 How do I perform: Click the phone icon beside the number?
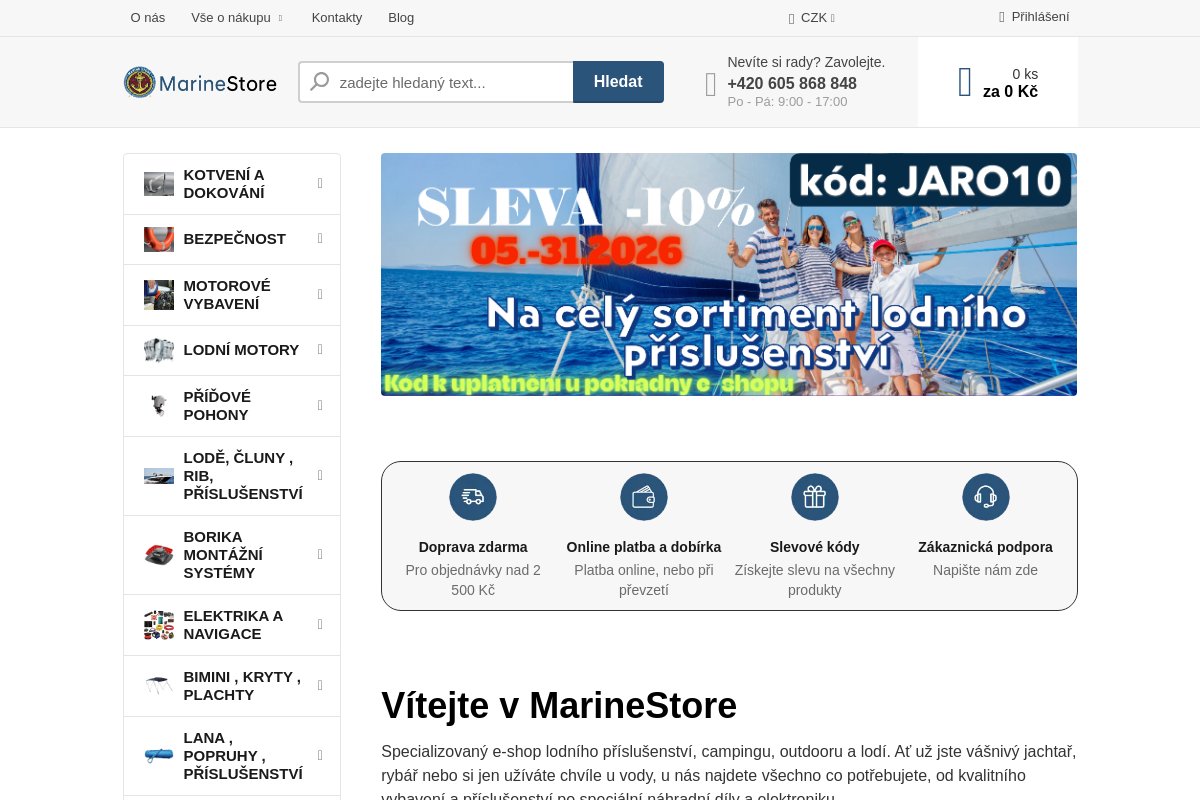click(711, 84)
